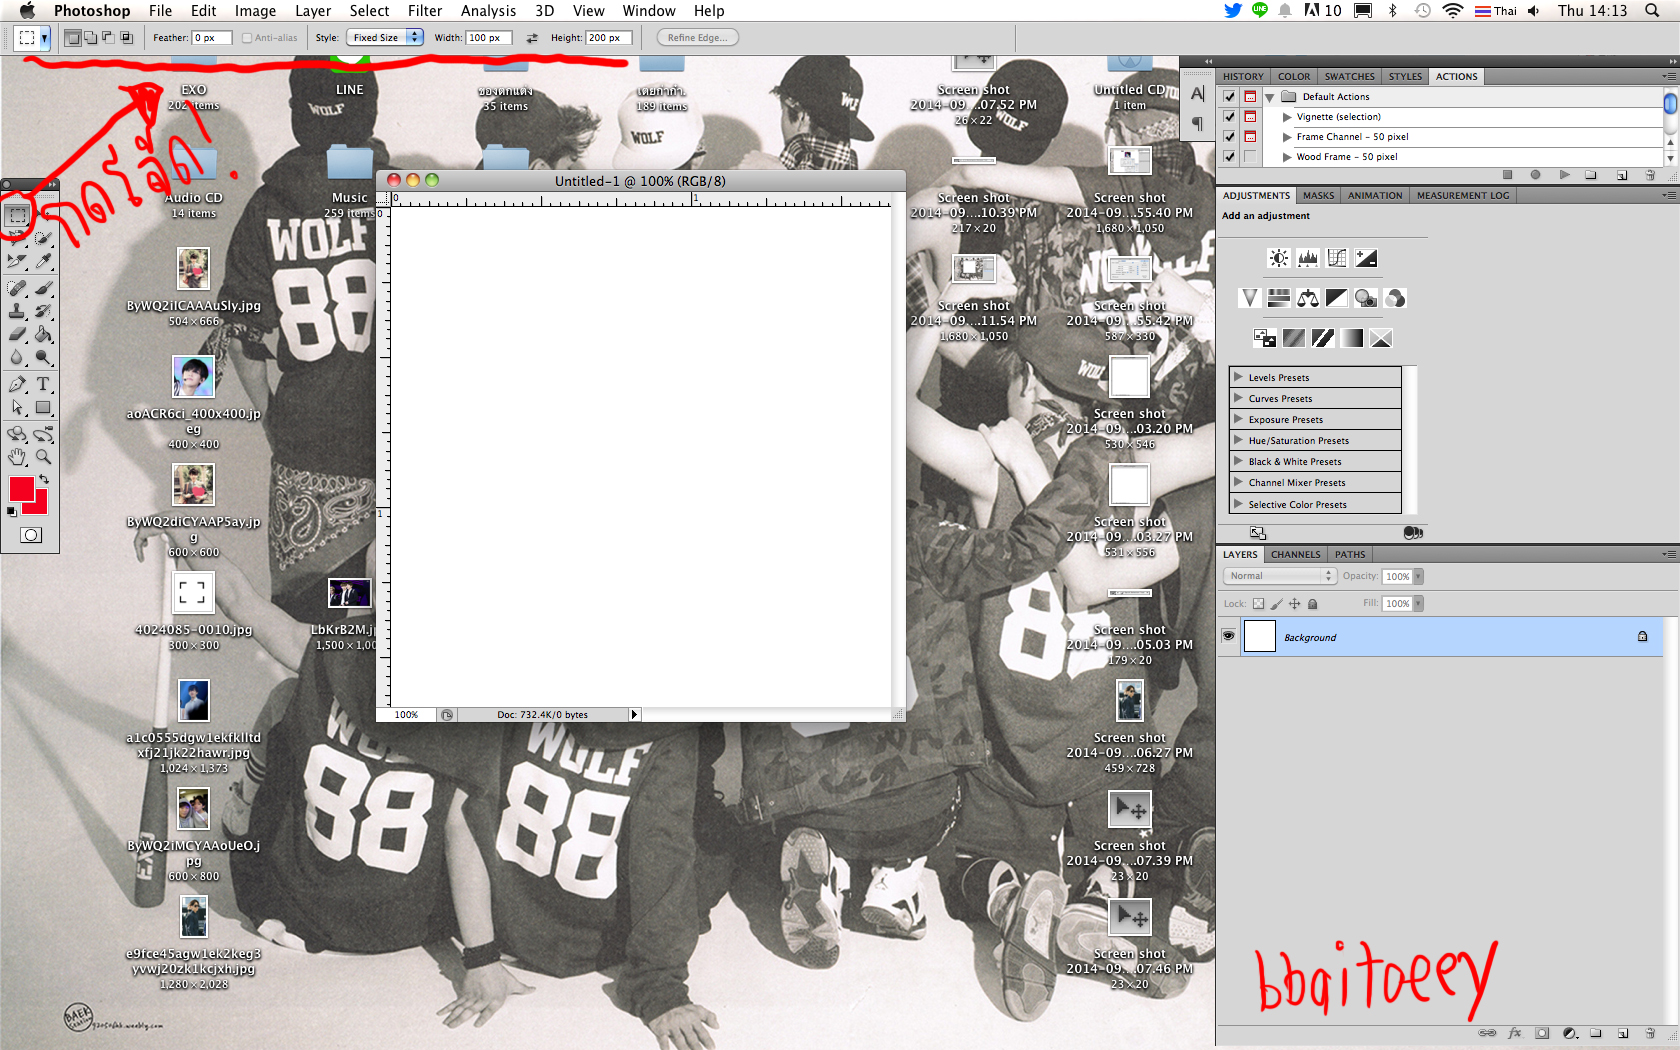Choose the Path Selection arrow tool

pos(18,408)
